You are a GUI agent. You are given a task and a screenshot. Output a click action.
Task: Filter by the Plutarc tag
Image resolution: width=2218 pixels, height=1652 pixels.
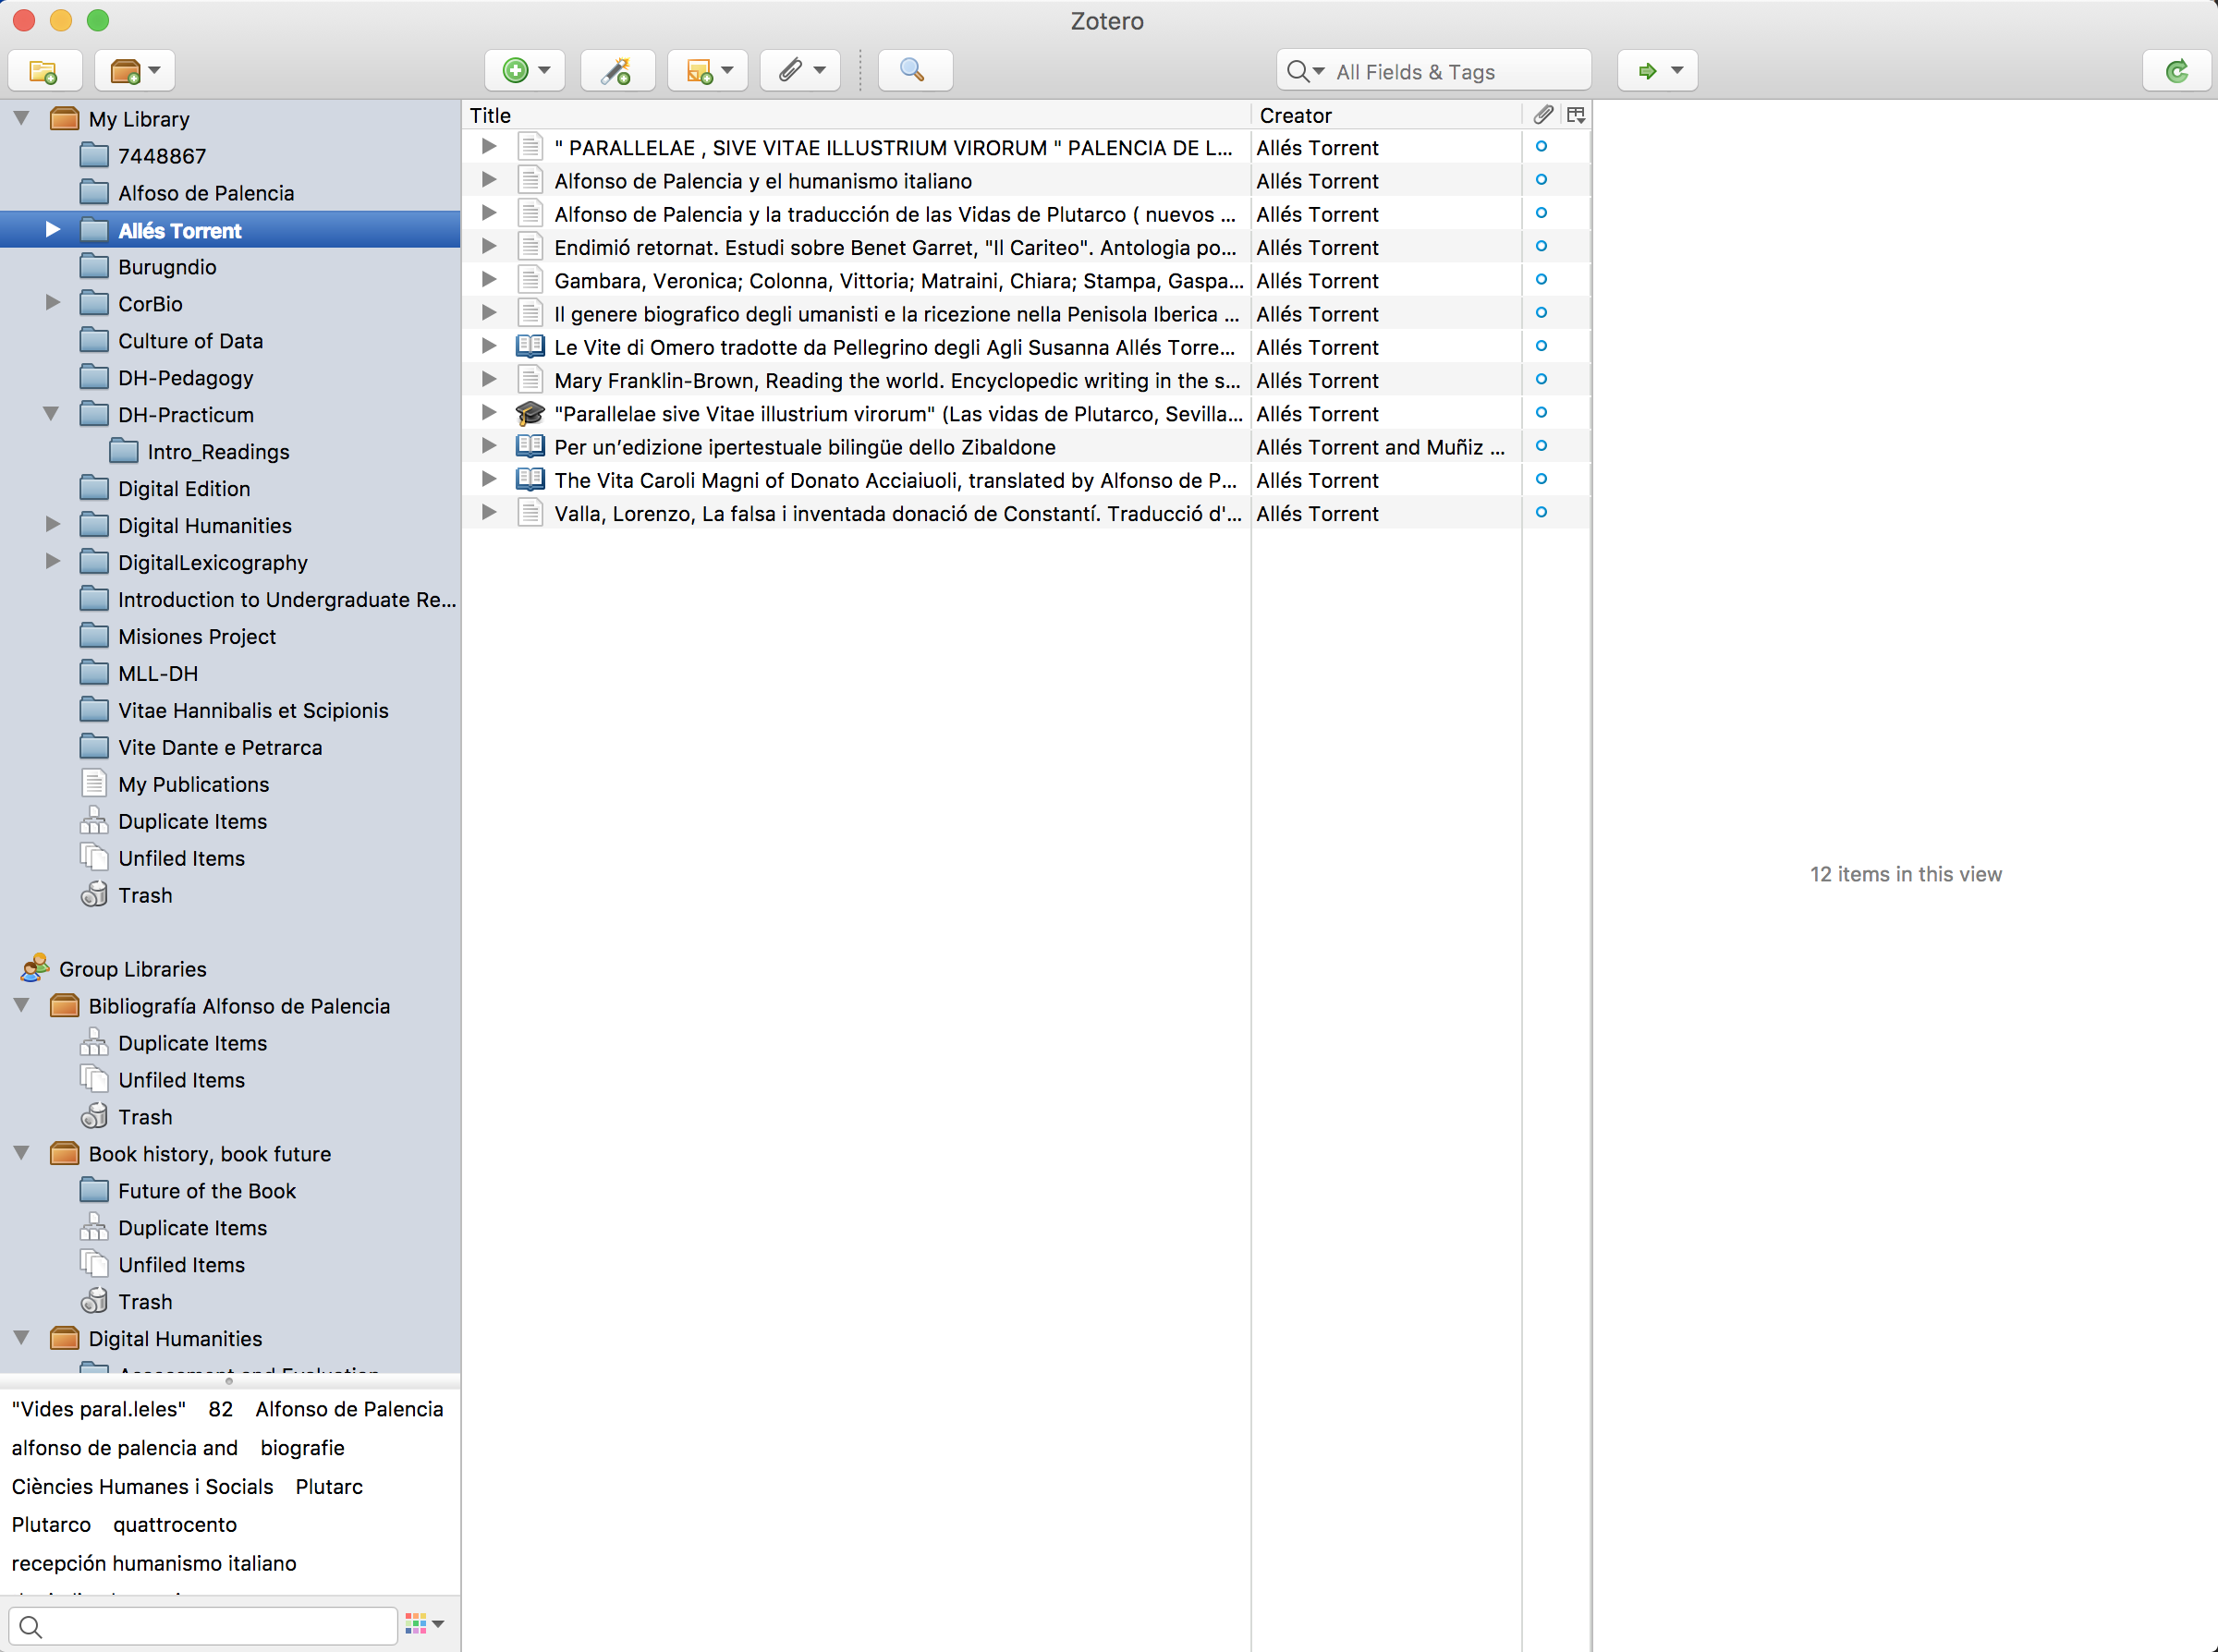click(x=329, y=1487)
